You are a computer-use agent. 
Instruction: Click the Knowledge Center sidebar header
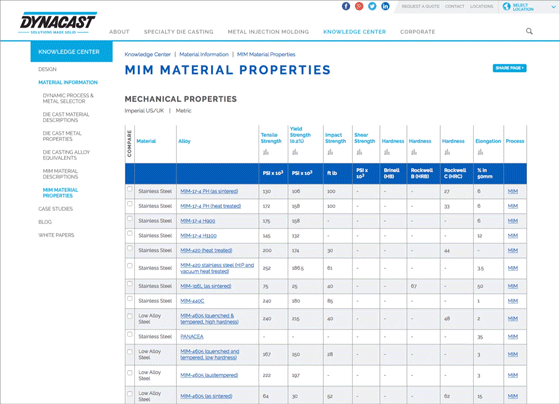coord(71,52)
